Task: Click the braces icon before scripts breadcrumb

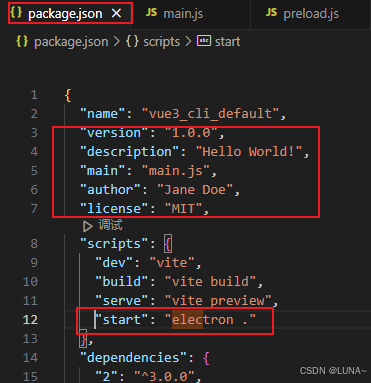Action: [x=132, y=41]
